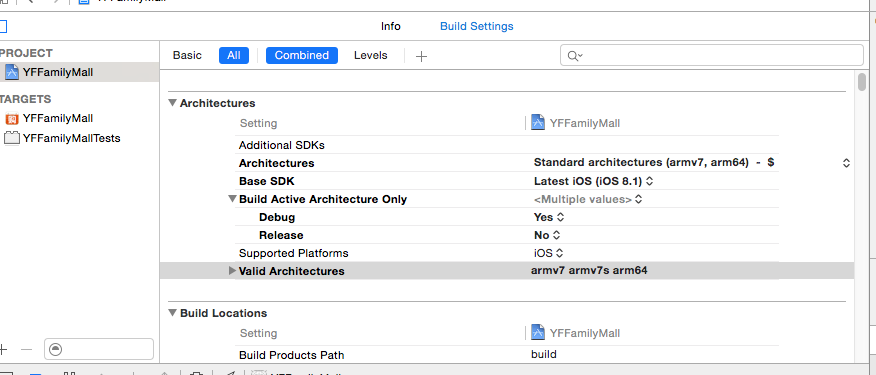876x375 pixels.
Task: Click the Additional SDKs setting row
Action: pos(508,145)
